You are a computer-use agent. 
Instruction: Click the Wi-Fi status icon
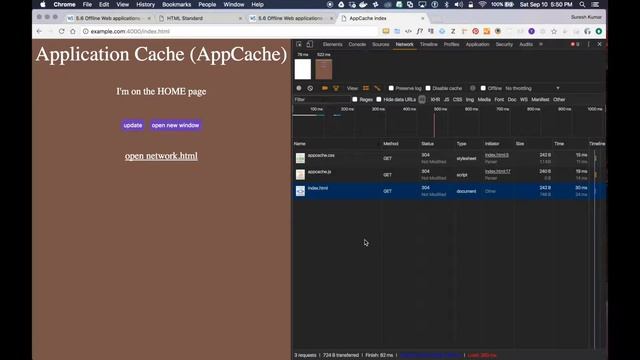pyautogui.click(x=482, y=4)
